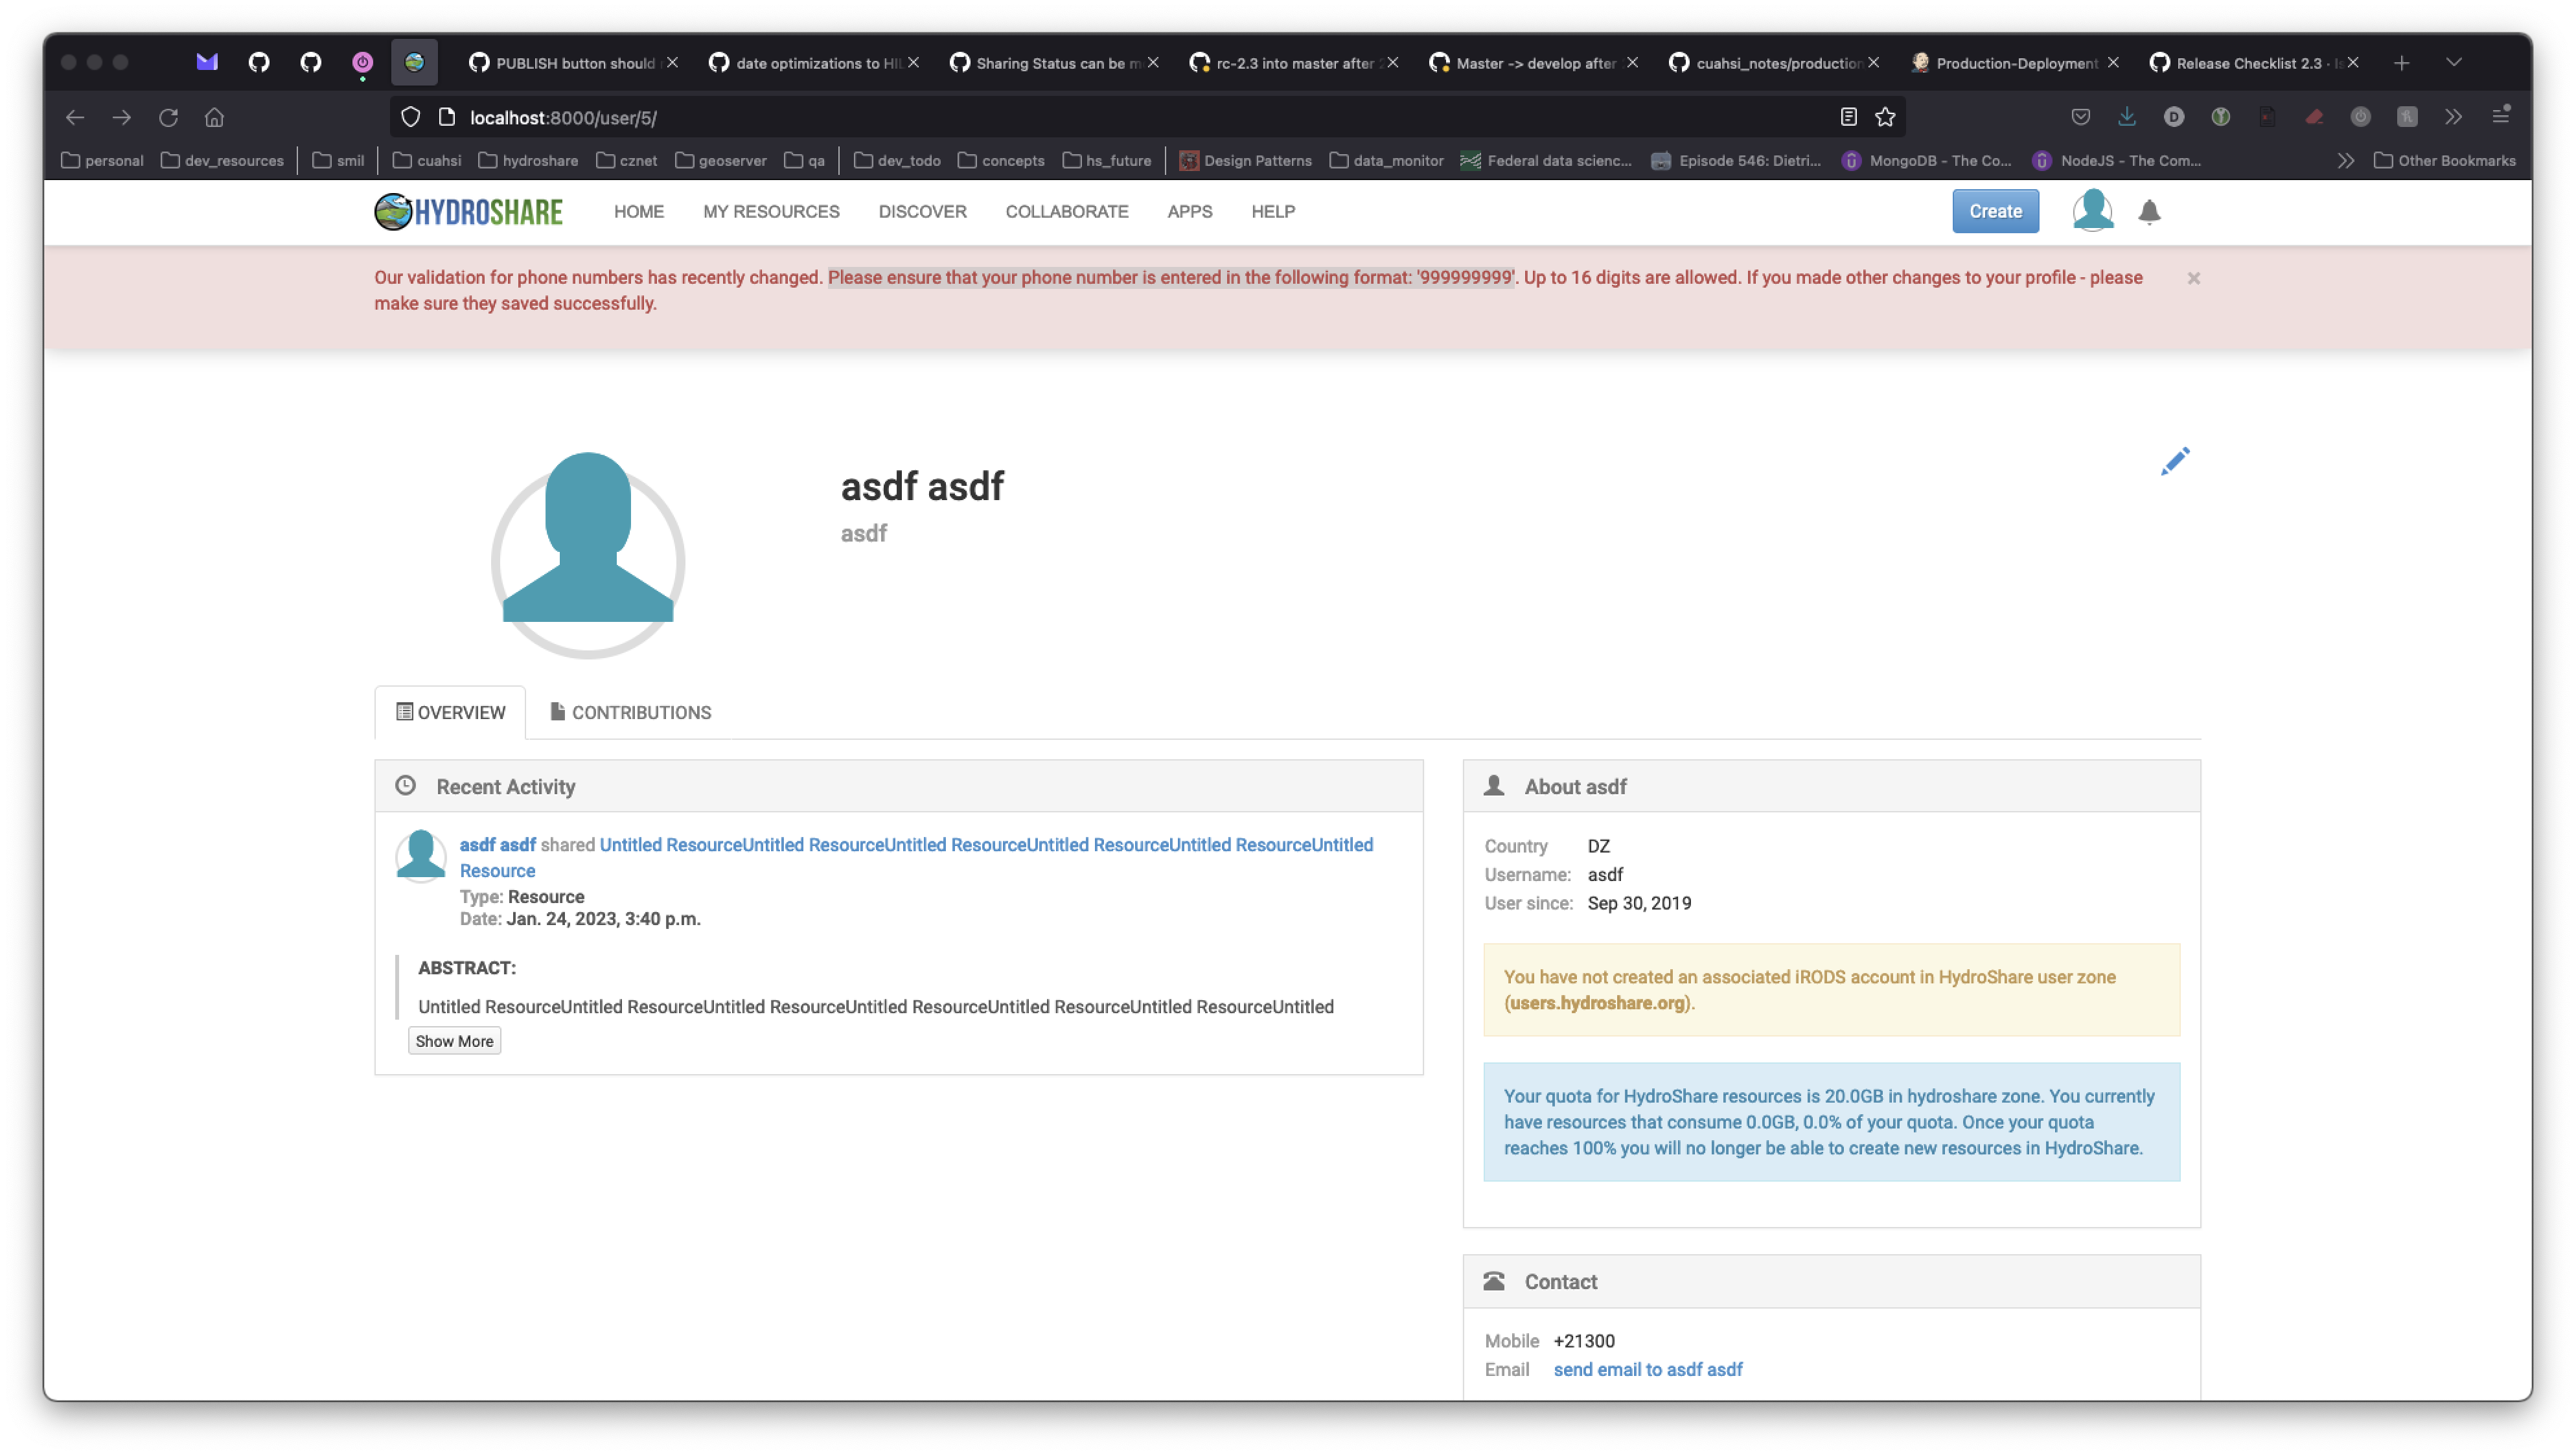Open the Firefox application menu
This screenshot has width=2576, height=1455.
click(x=2501, y=117)
